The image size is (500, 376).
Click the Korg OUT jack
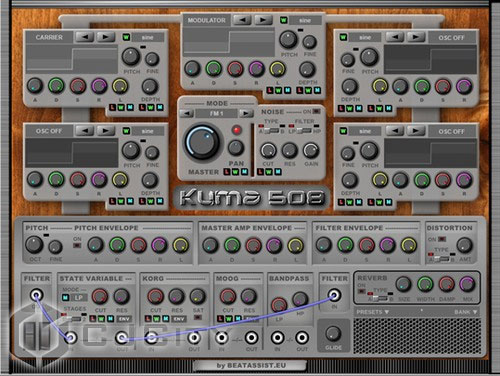(x=194, y=338)
